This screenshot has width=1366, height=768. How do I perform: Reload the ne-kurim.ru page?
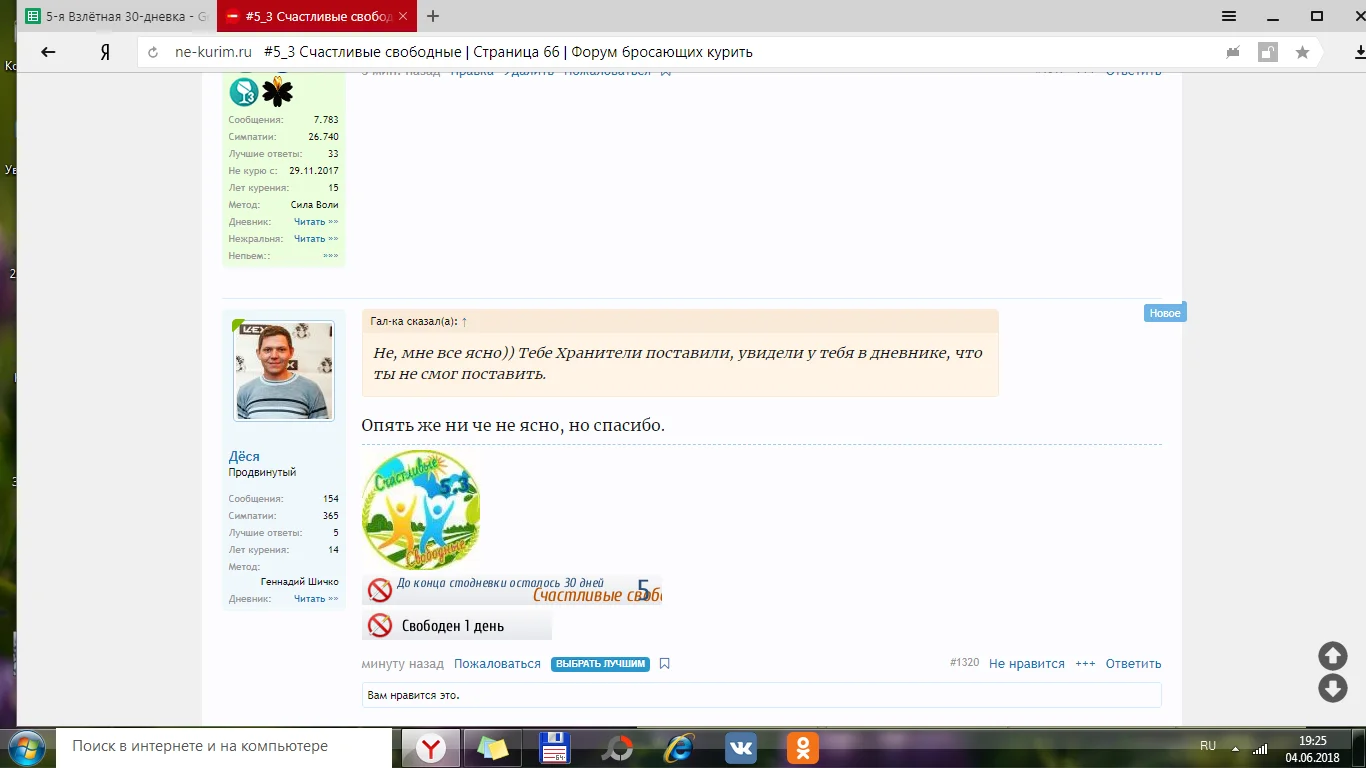[x=153, y=52]
